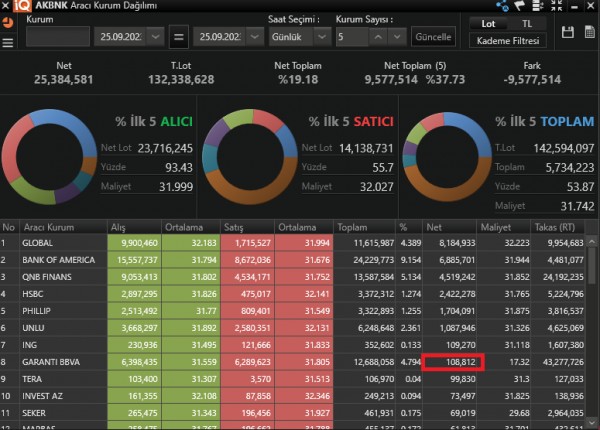Open Kademe Filtresi
The image size is (600, 430).
coord(508,41)
